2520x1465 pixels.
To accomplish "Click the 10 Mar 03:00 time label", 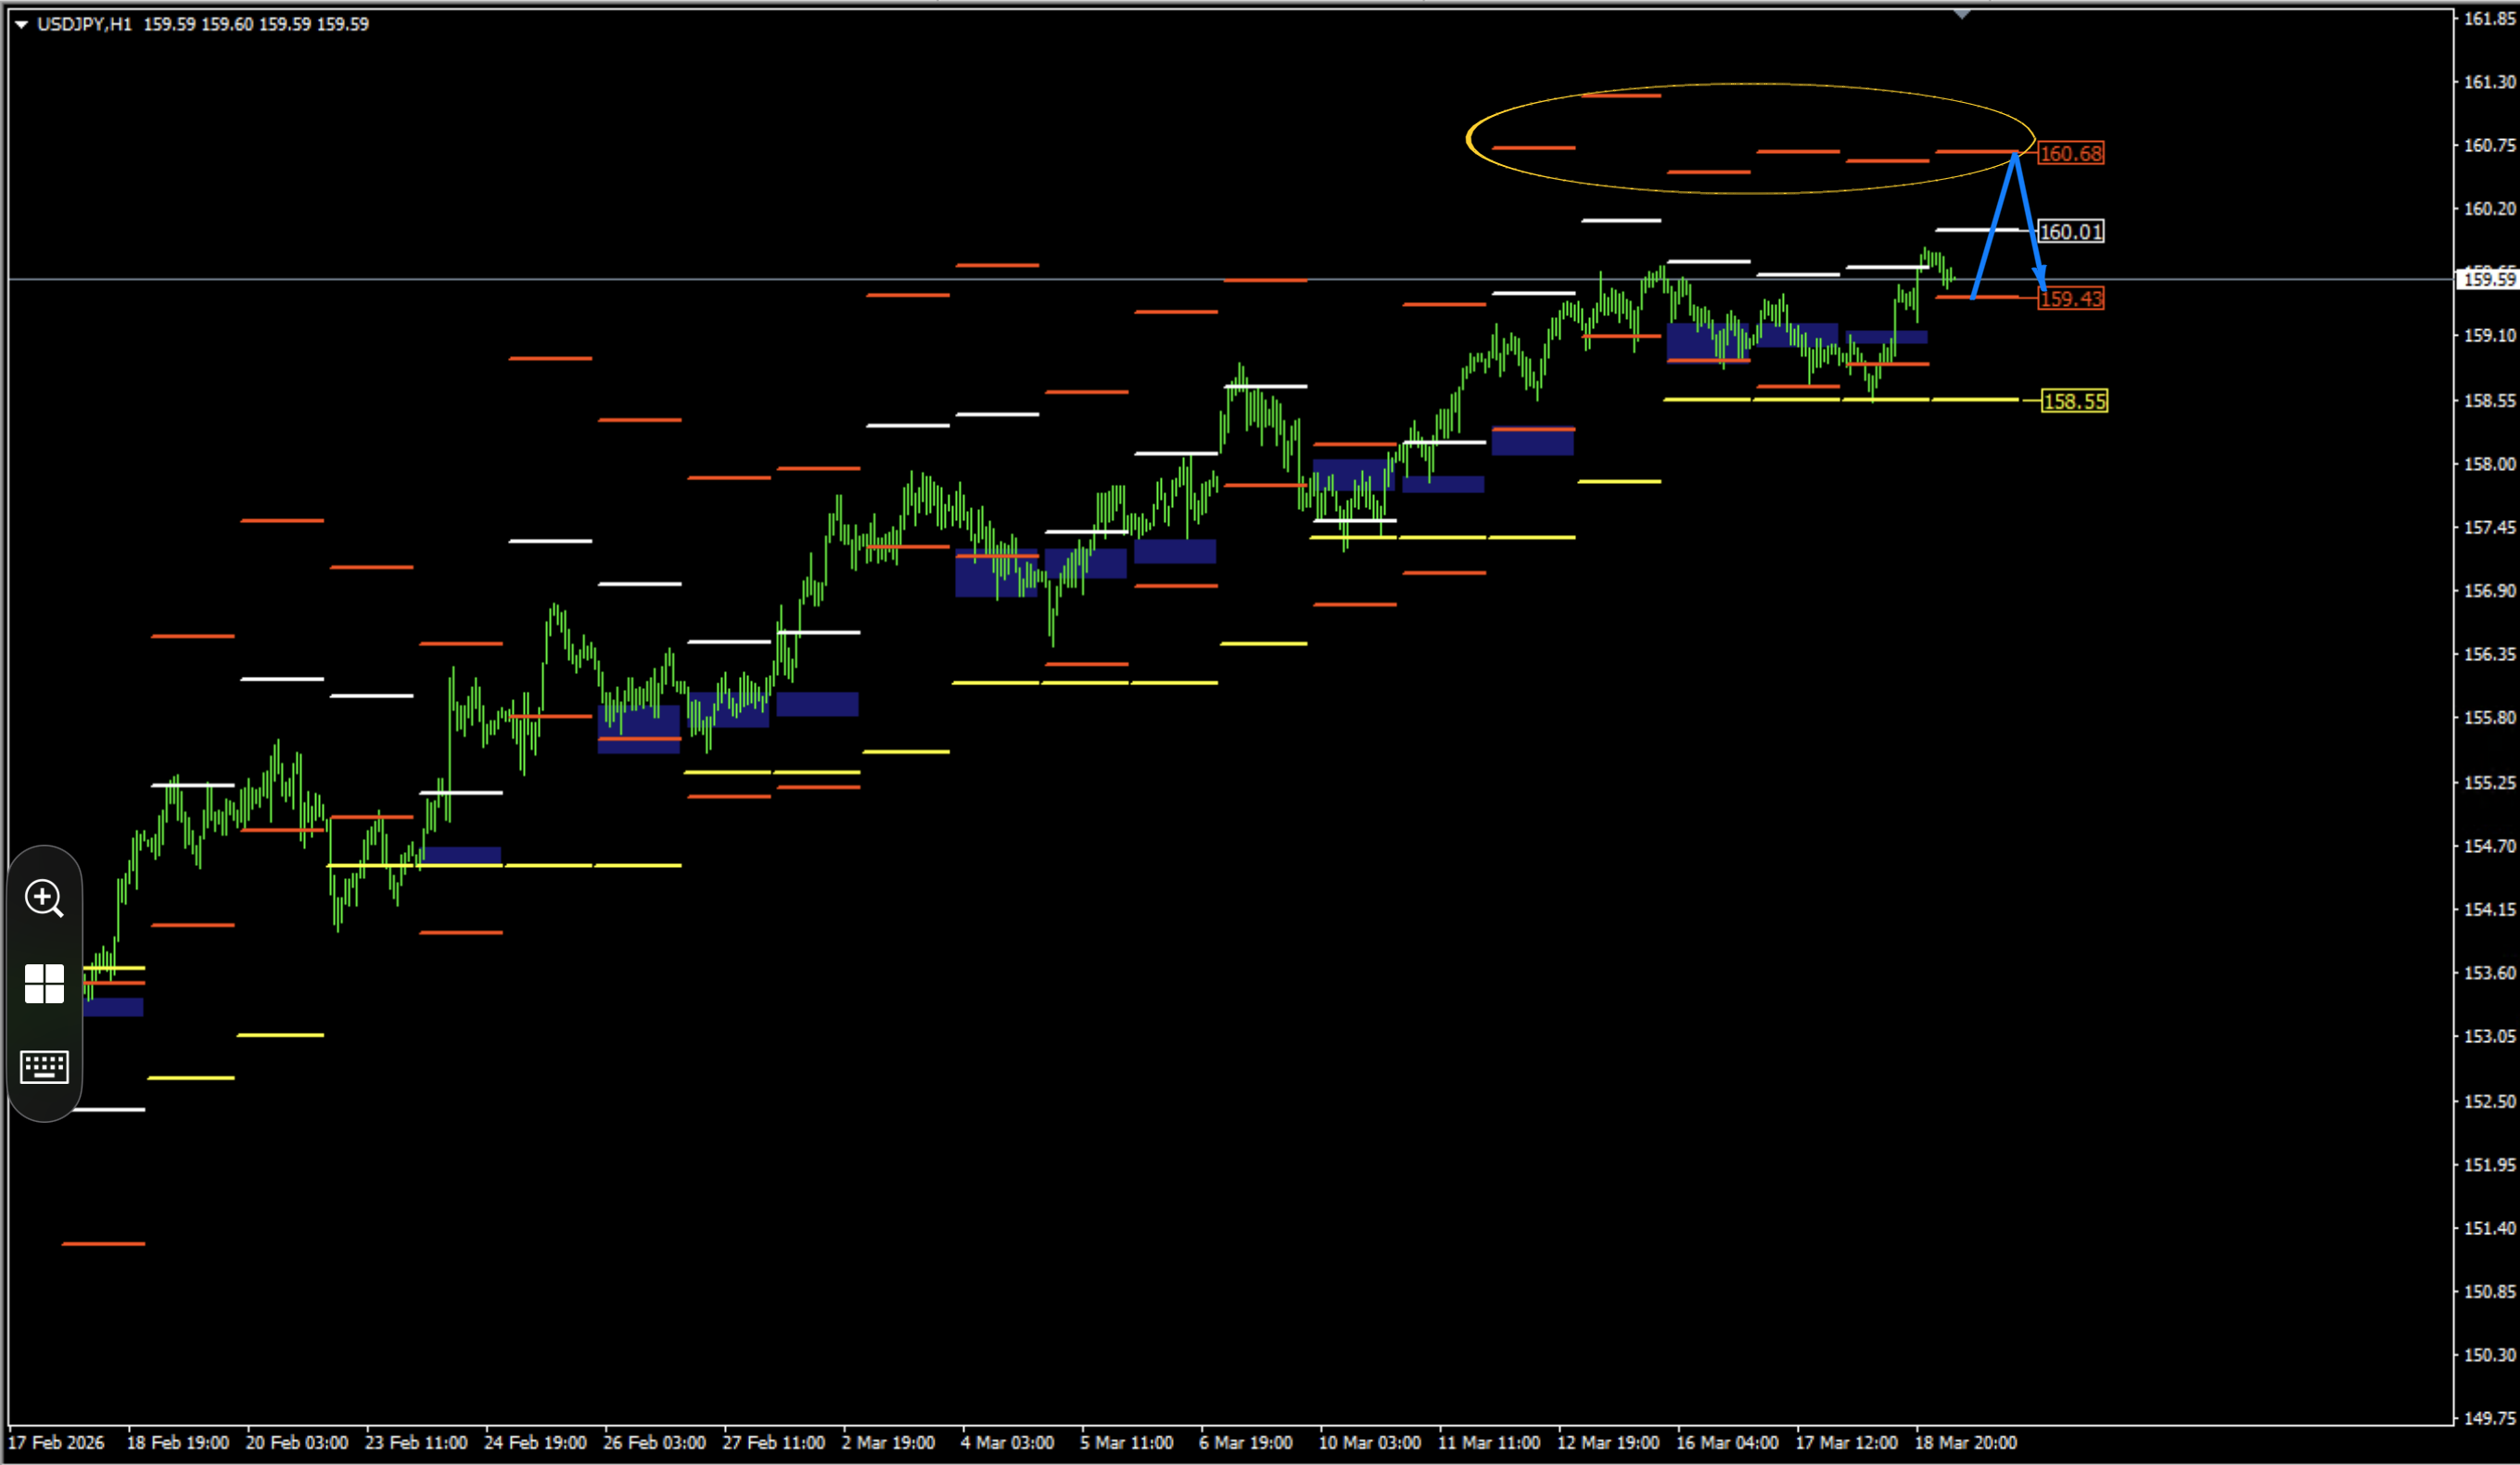I will click(1370, 1443).
